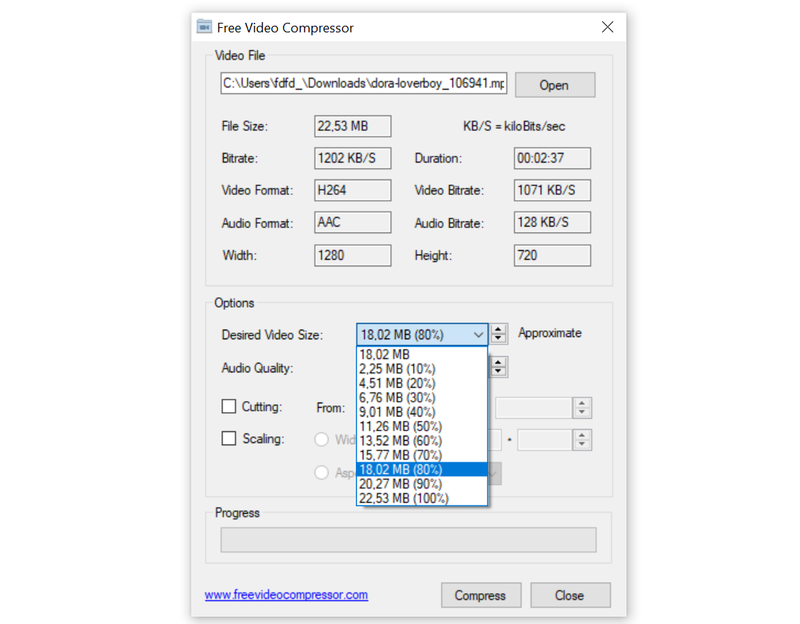
Task: Click the down arrow on the Cutting time spinner
Action: 582,413
